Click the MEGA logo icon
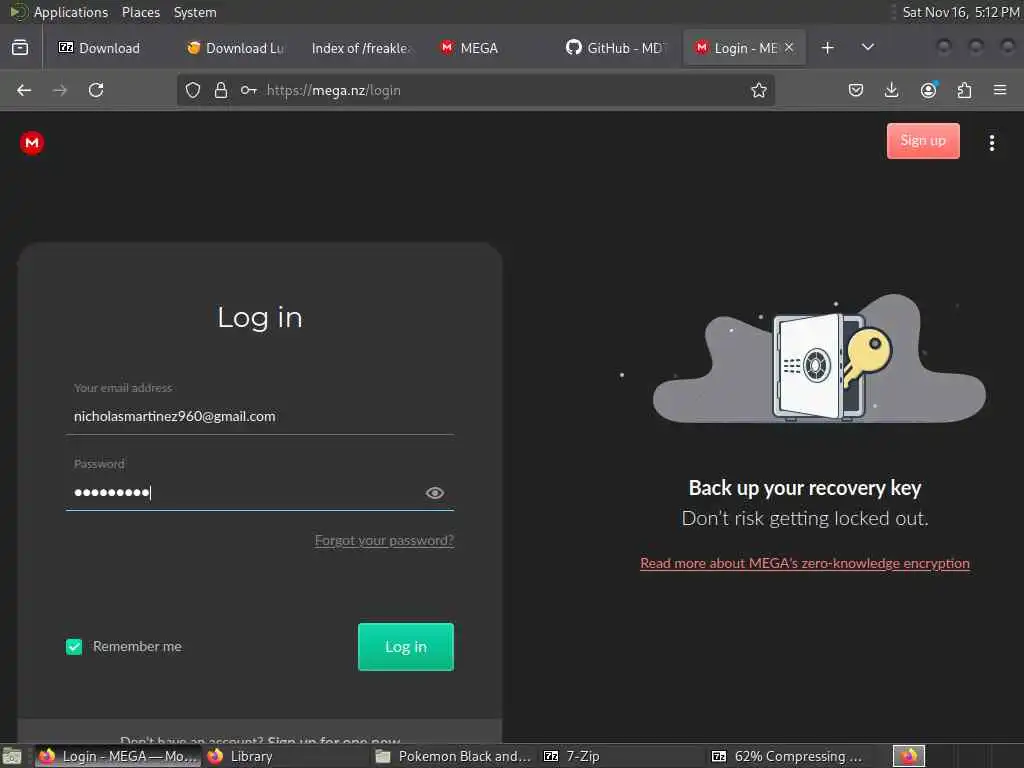Viewport: 1024px width, 768px height. pyautogui.click(x=31, y=142)
